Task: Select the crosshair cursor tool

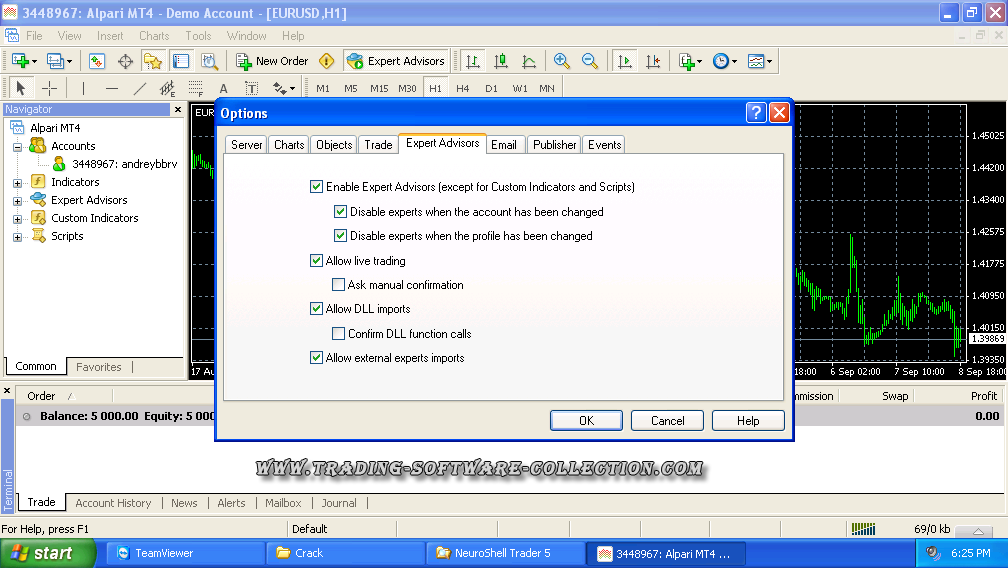Action: point(49,88)
